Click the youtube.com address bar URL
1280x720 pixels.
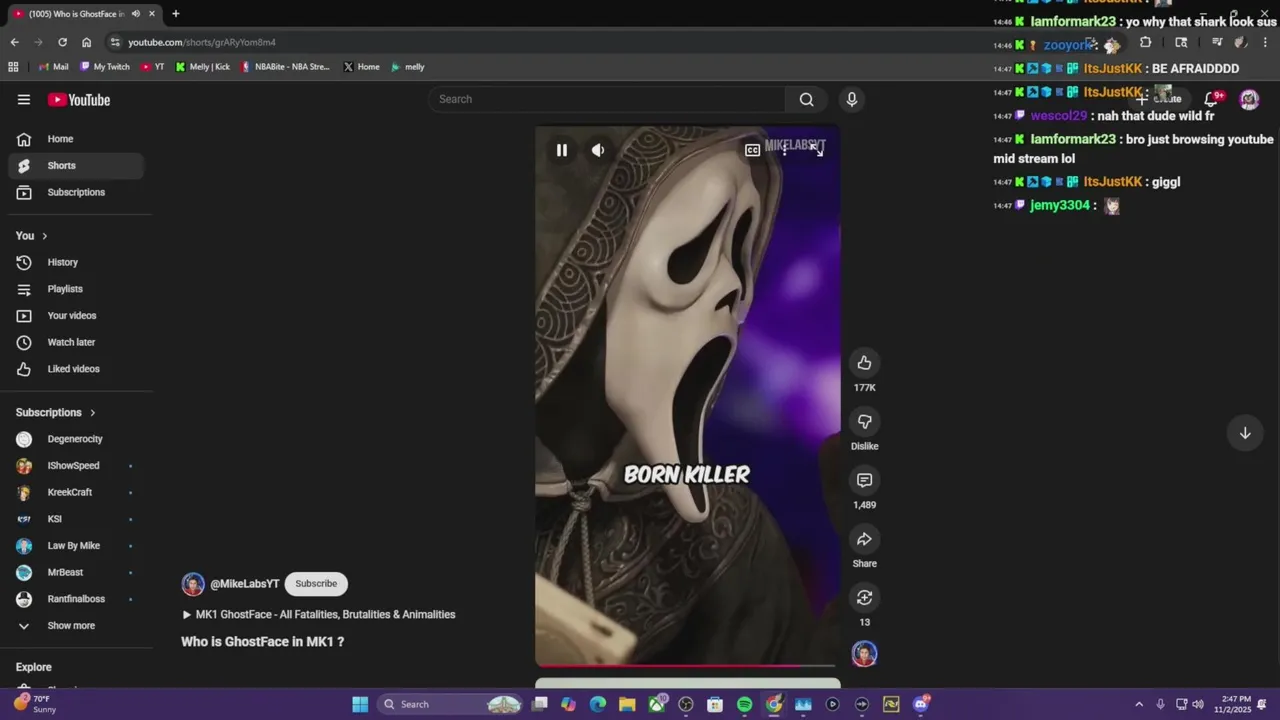pyautogui.click(x=202, y=42)
